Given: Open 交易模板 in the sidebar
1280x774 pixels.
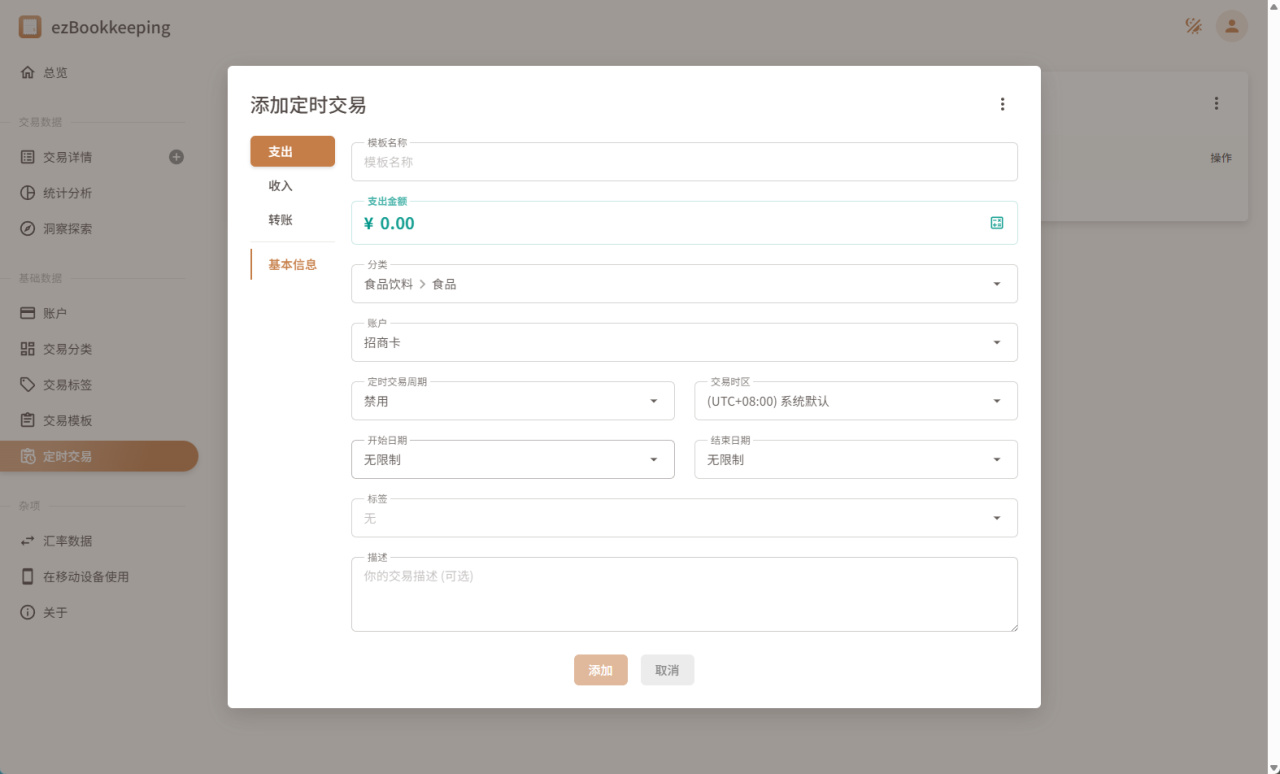Looking at the screenshot, I should coord(99,420).
